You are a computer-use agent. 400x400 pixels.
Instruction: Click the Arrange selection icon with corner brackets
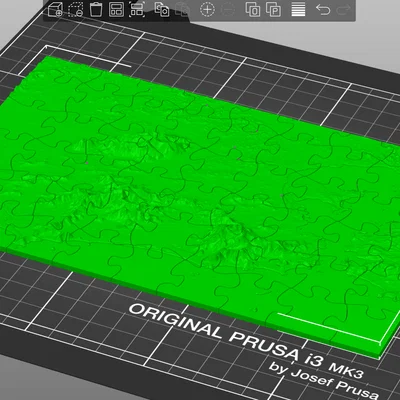[137, 10]
